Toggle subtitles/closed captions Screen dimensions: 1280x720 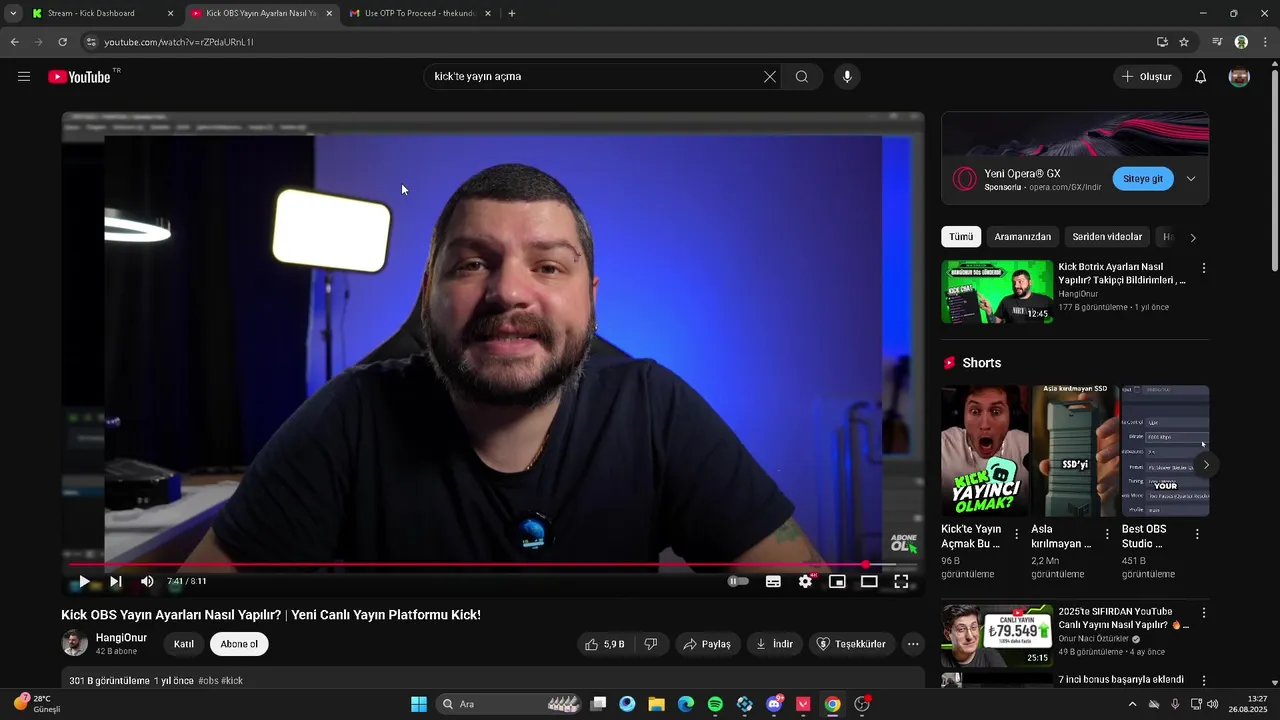(773, 581)
